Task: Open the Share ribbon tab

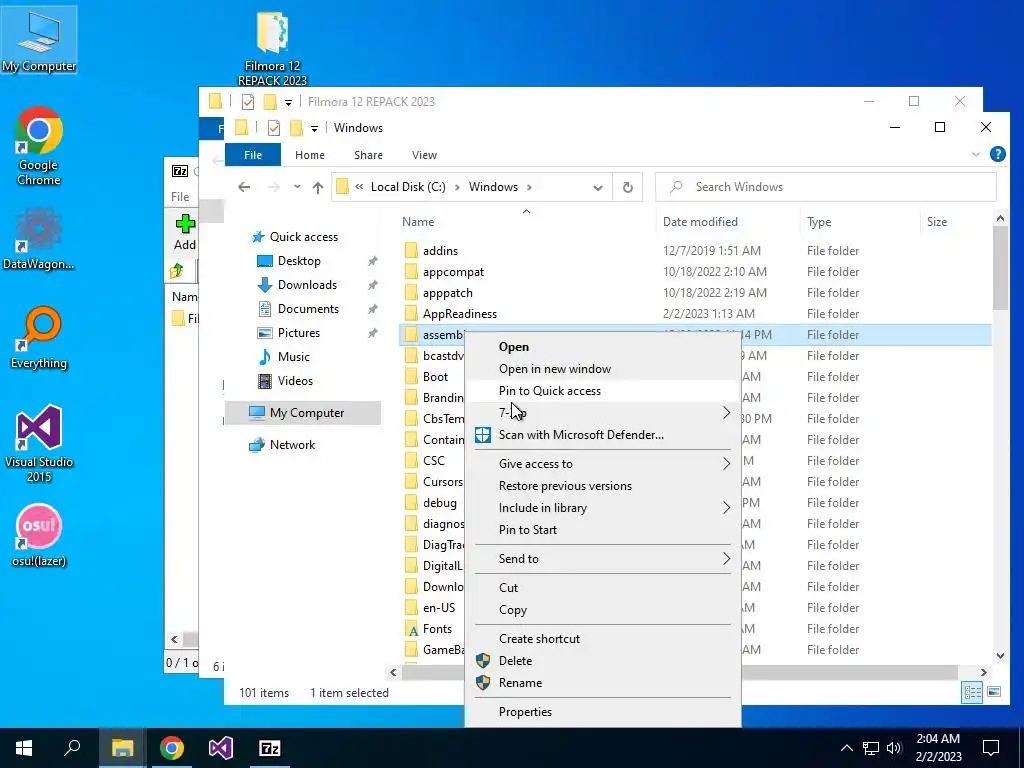Action: click(x=368, y=155)
